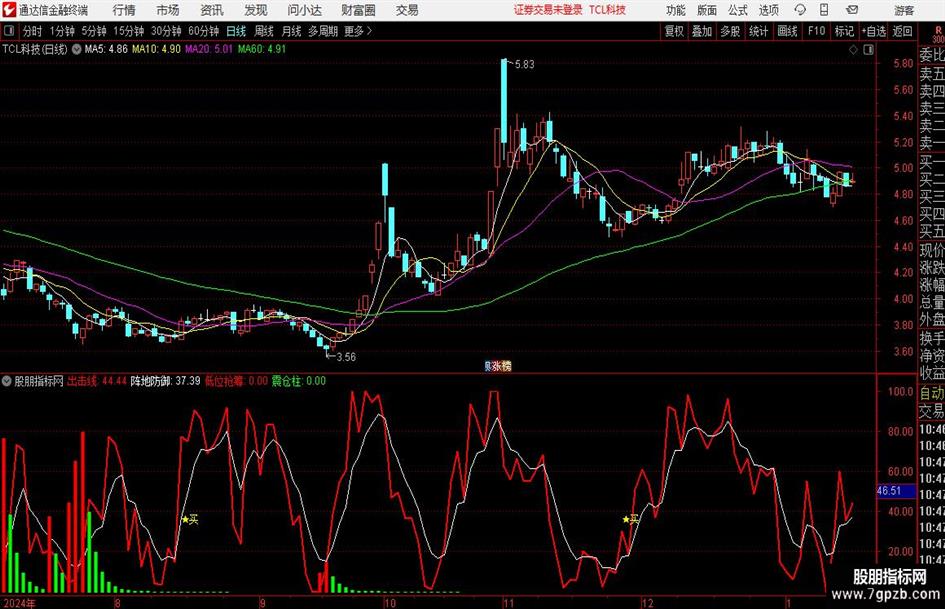Open the envelope messages icon
The height and width of the screenshot is (609, 945).
click(852, 10)
